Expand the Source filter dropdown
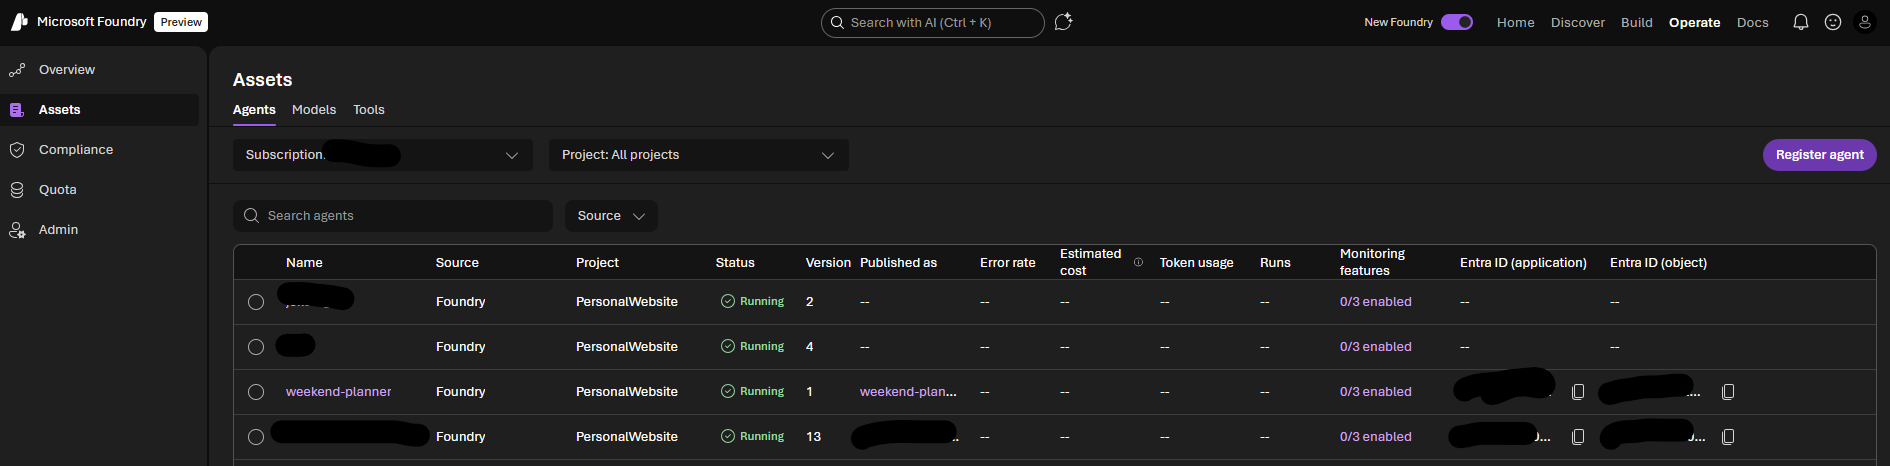This screenshot has height=466, width=1890. pos(611,216)
